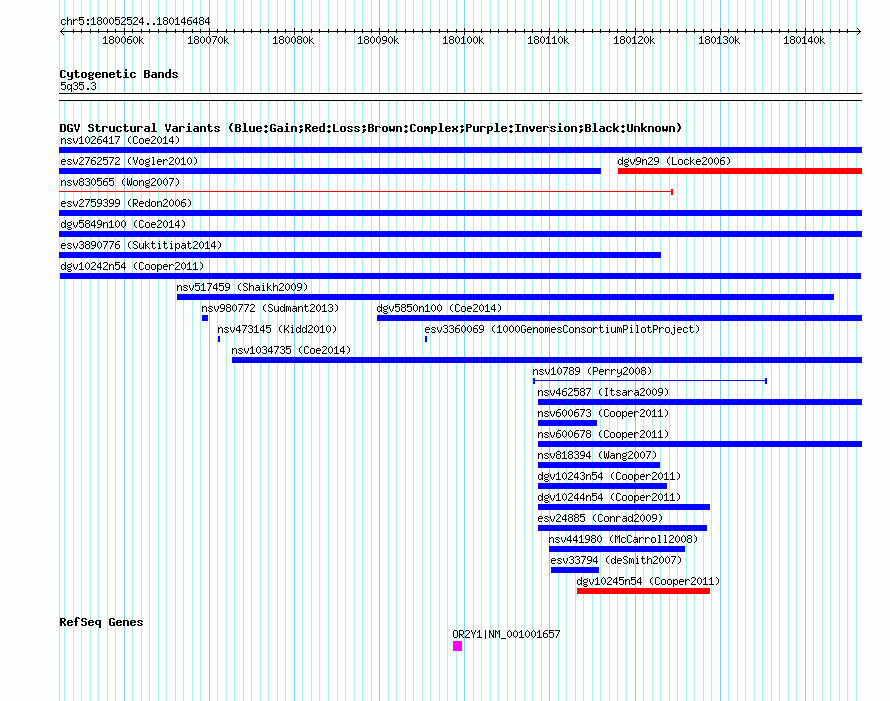This screenshot has height=701, width=890.
Task: Select the dgv5849n100 (Coe2014) label
Action: coord(123,224)
